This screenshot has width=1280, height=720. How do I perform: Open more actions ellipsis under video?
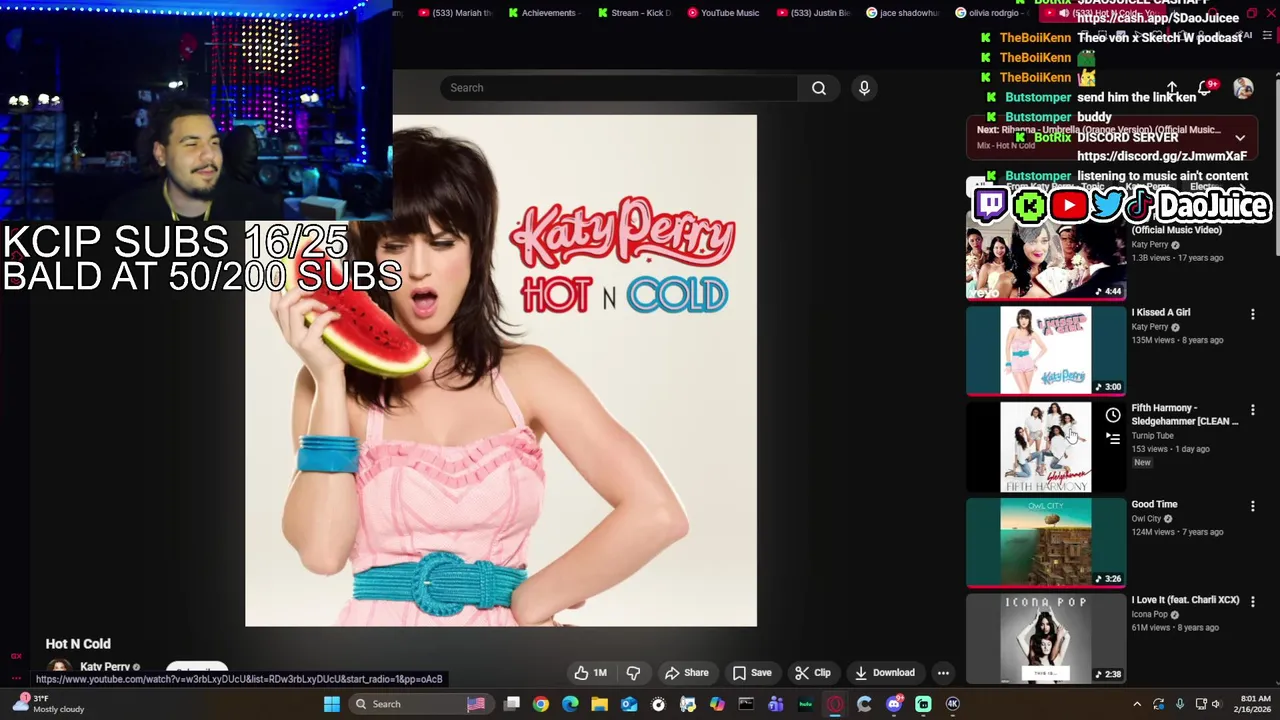pyautogui.click(x=943, y=673)
